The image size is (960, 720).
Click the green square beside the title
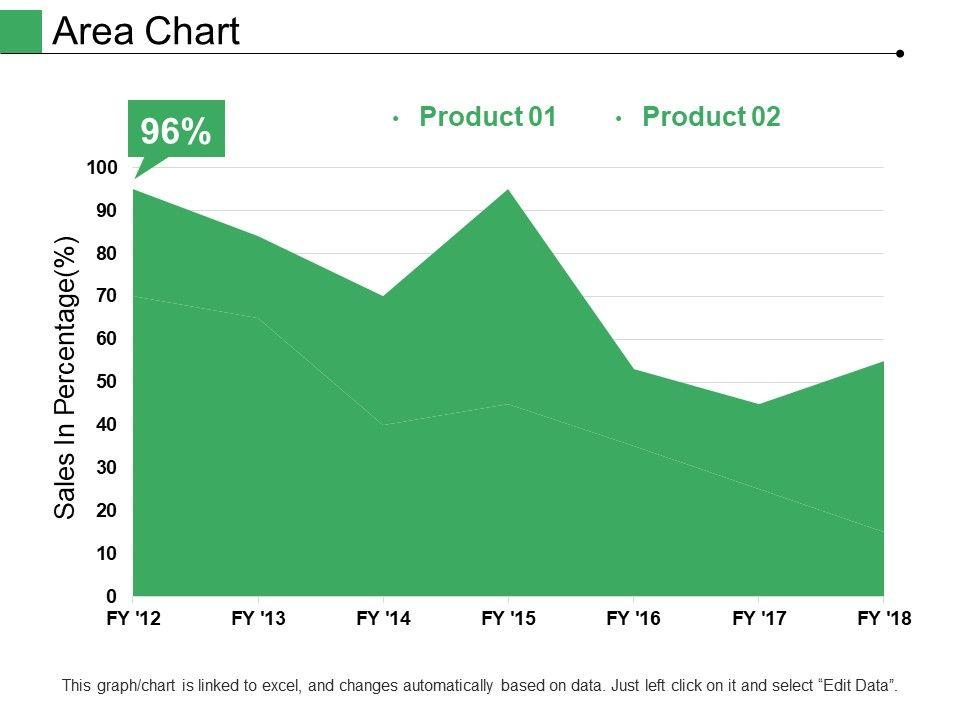coord(21,31)
